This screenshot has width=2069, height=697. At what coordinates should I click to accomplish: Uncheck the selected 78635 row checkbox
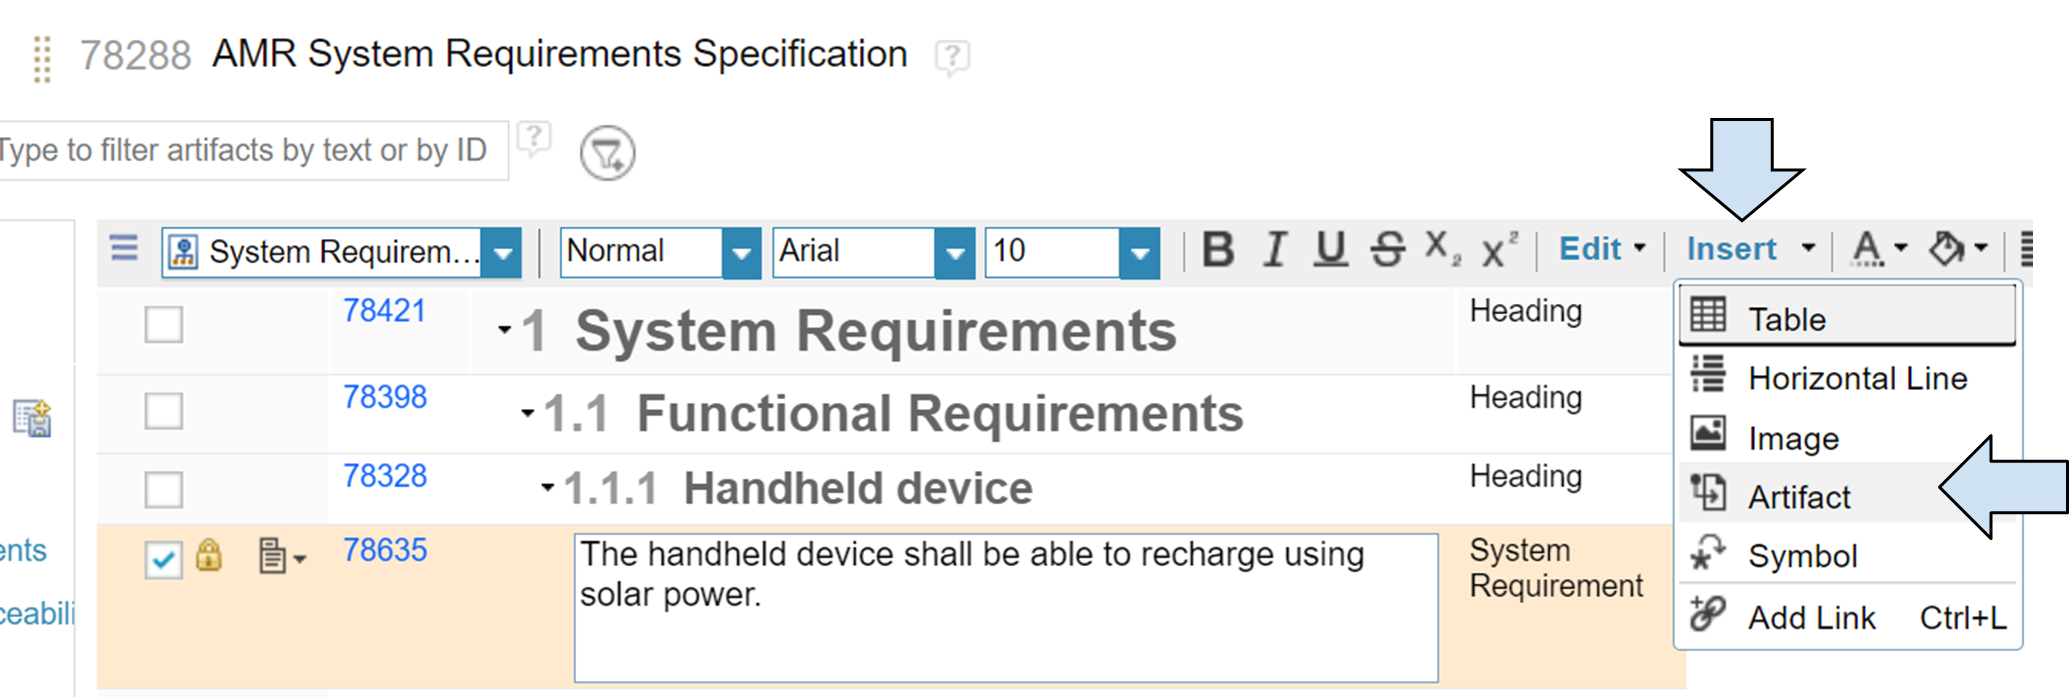point(164,559)
